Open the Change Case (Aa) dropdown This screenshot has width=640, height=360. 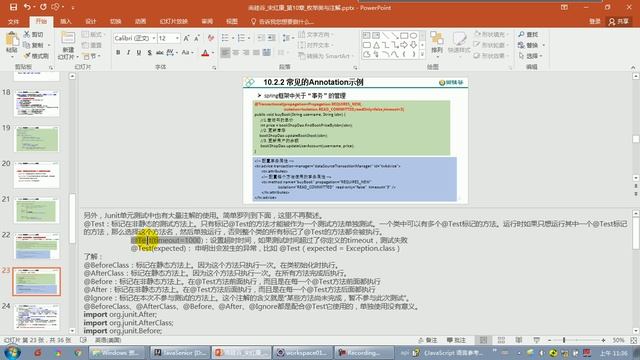[187, 53]
